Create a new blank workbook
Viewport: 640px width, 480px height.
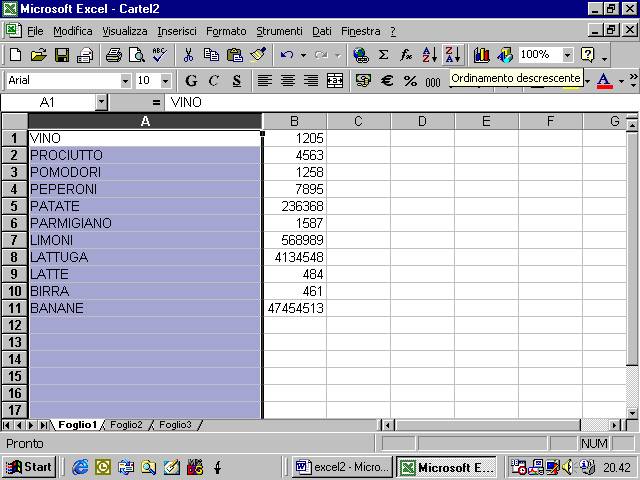16,55
